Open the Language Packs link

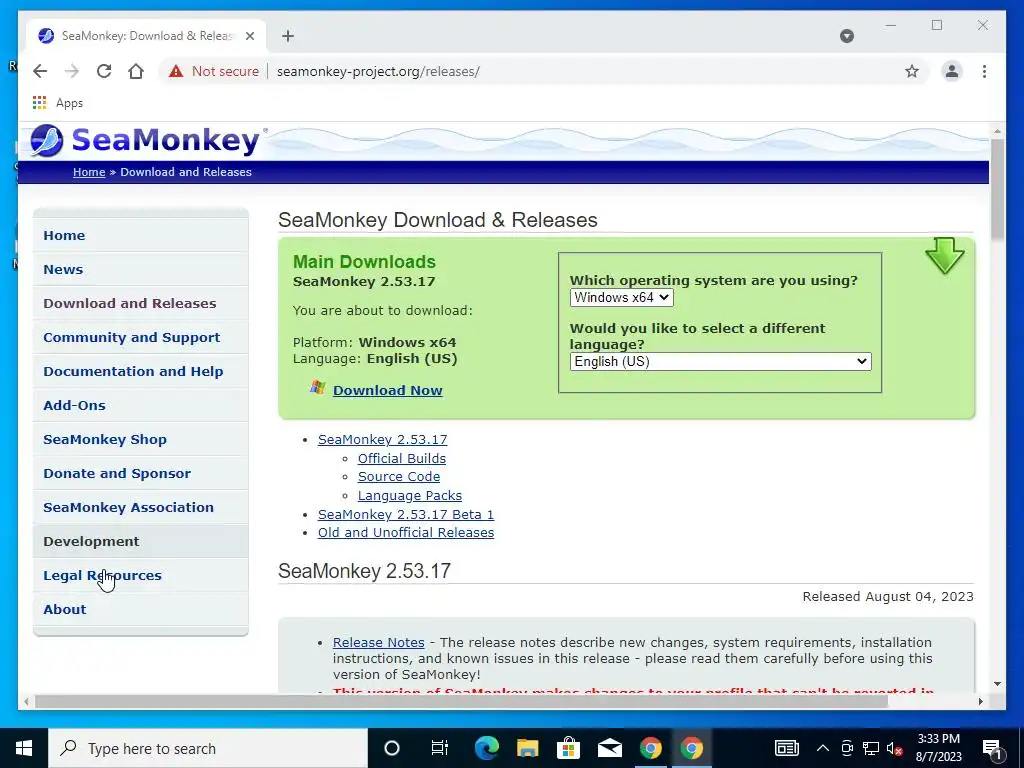pos(409,496)
